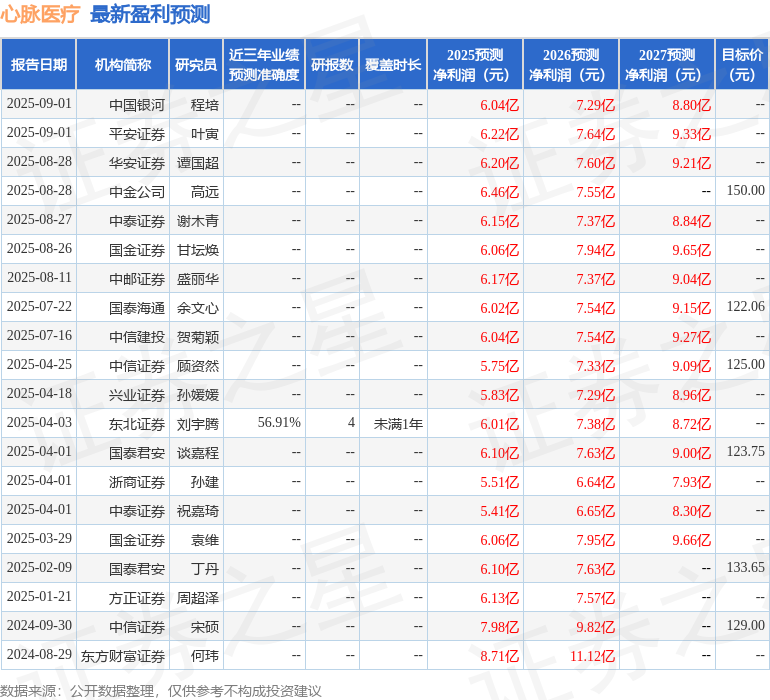Select institution 东方财富证券
Screen dimensions: 770x700
tap(123, 655)
